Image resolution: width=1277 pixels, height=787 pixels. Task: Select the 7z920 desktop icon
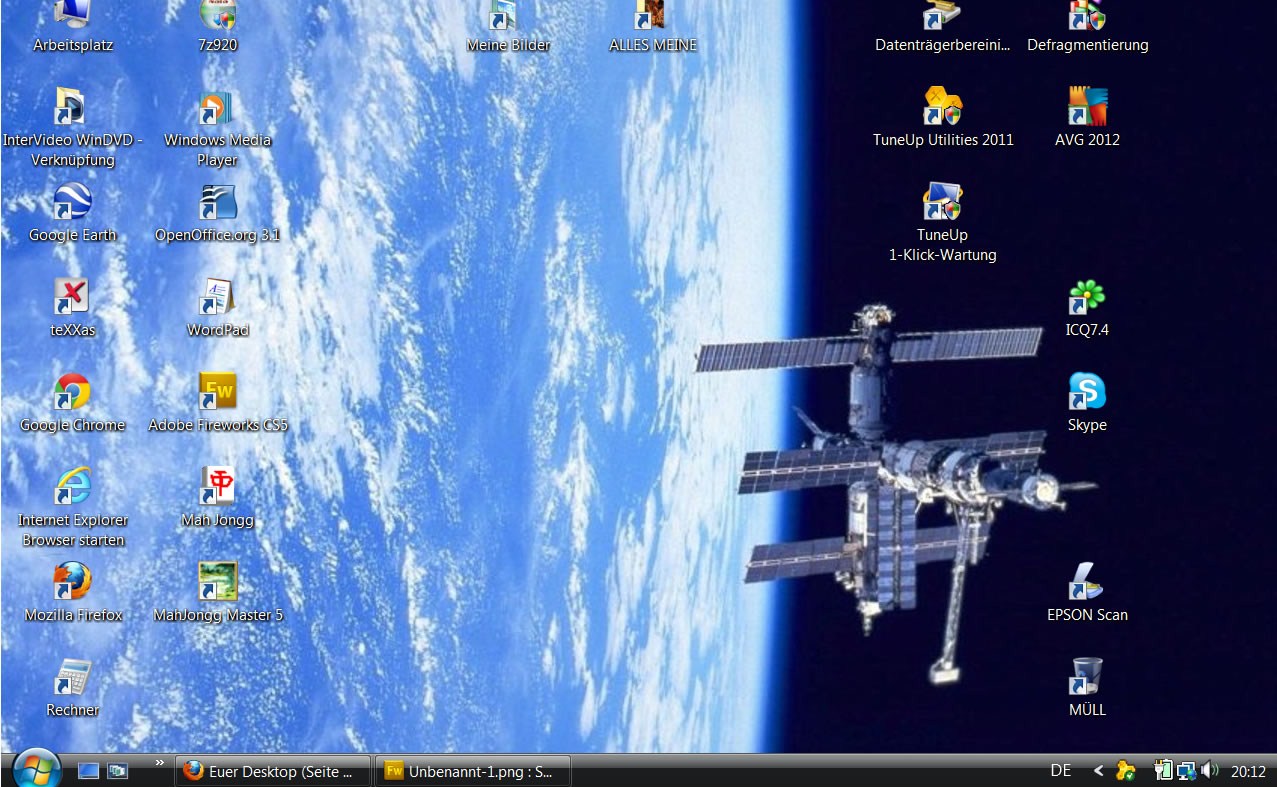pos(217,14)
